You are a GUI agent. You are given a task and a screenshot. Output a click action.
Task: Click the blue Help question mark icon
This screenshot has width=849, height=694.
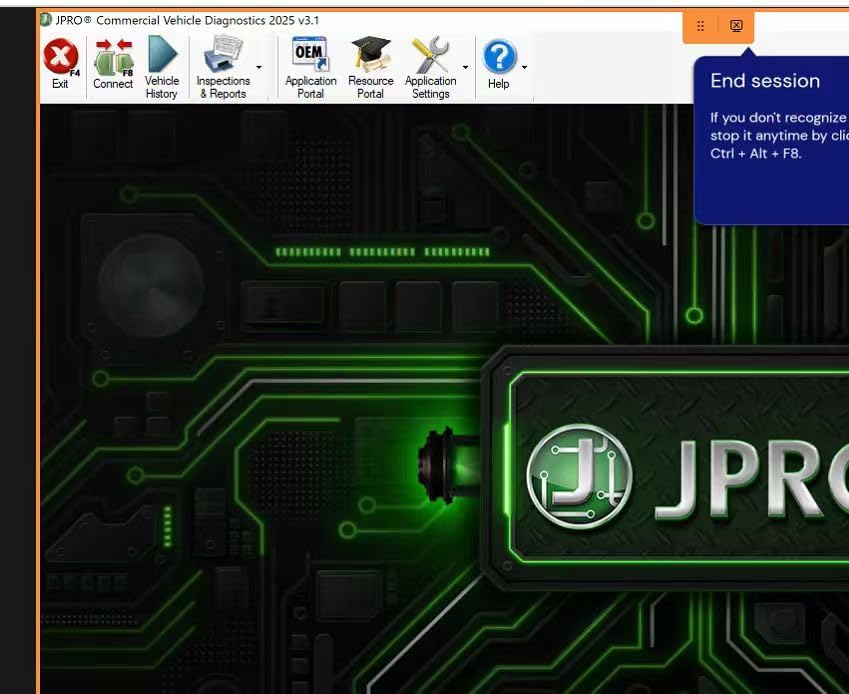pyautogui.click(x=499, y=58)
